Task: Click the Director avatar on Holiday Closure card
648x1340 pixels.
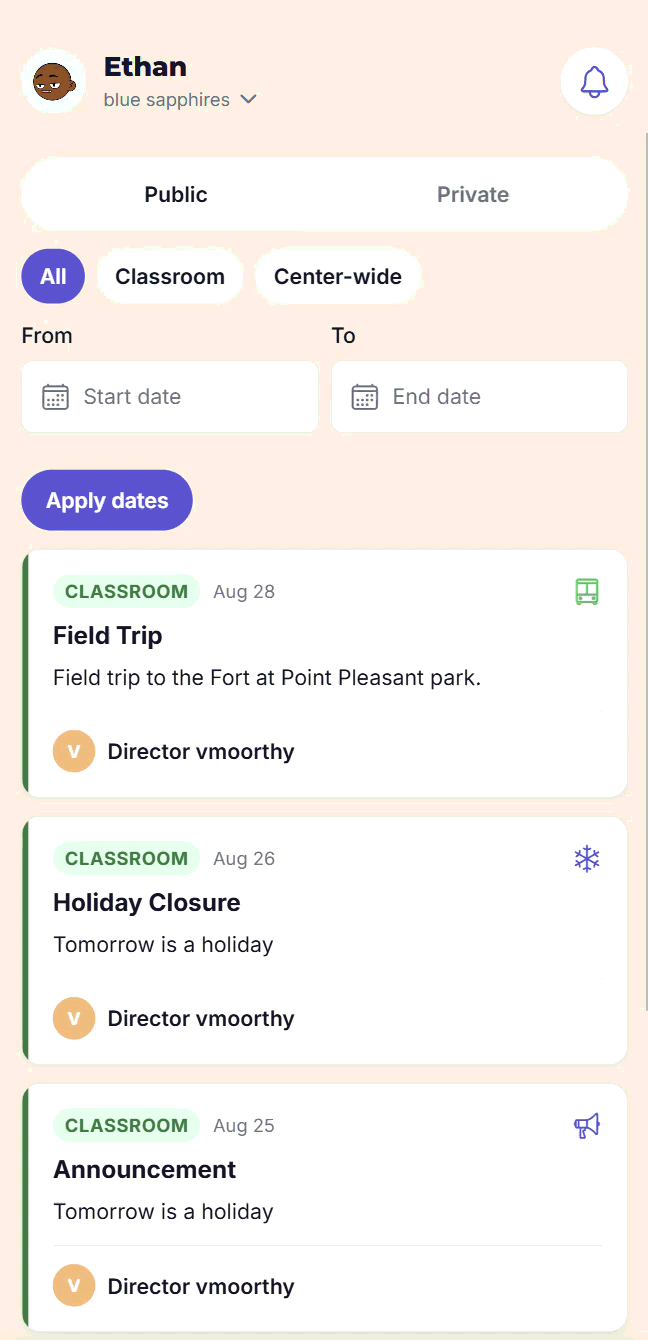Action: pyautogui.click(x=74, y=1018)
